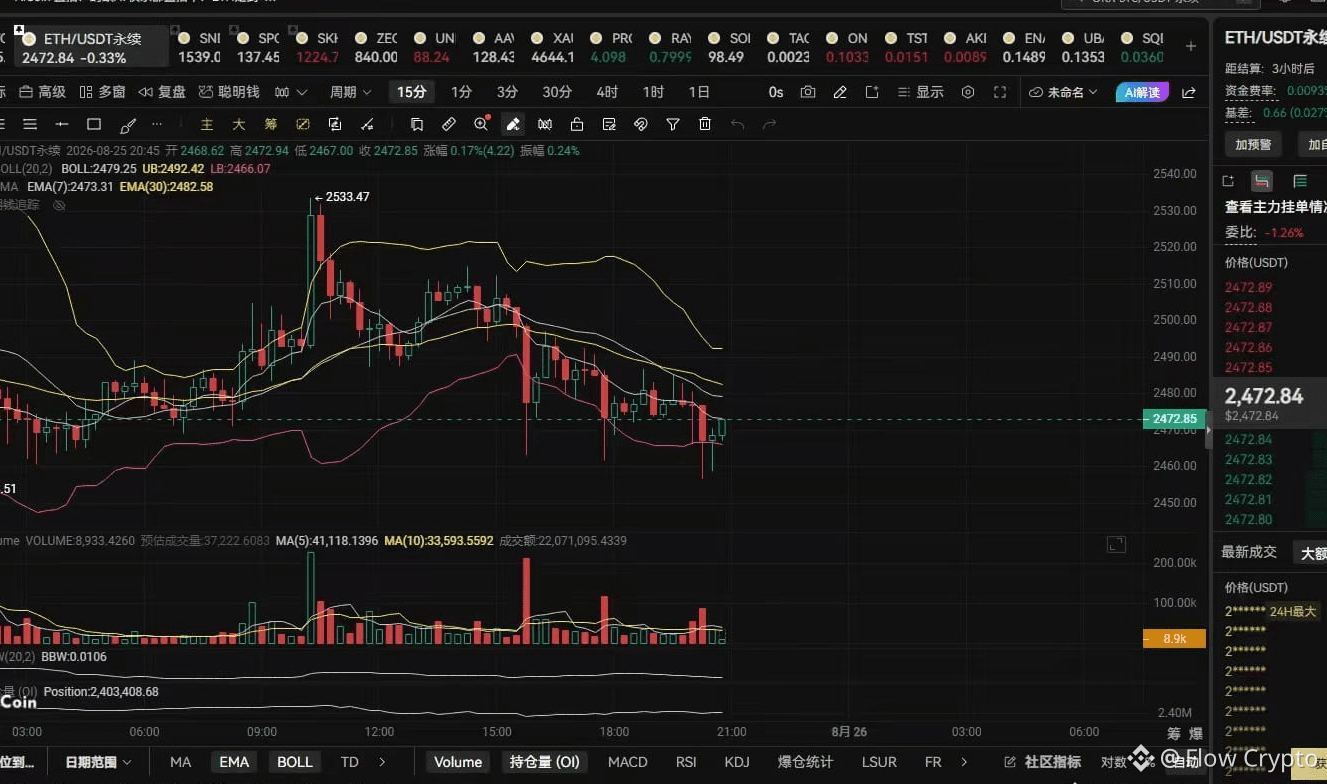Enable the MACD indicator
1327x784 pixels.
pos(628,762)
